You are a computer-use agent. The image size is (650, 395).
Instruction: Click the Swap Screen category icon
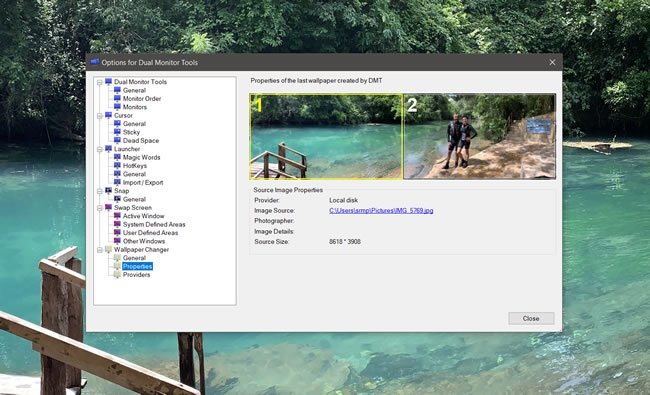[109, 207]
